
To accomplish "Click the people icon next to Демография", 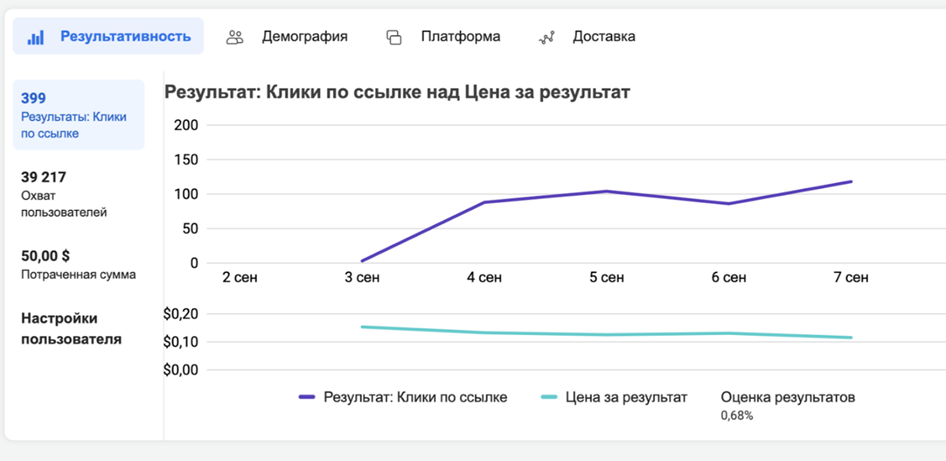I will click(x=235, y=37).
